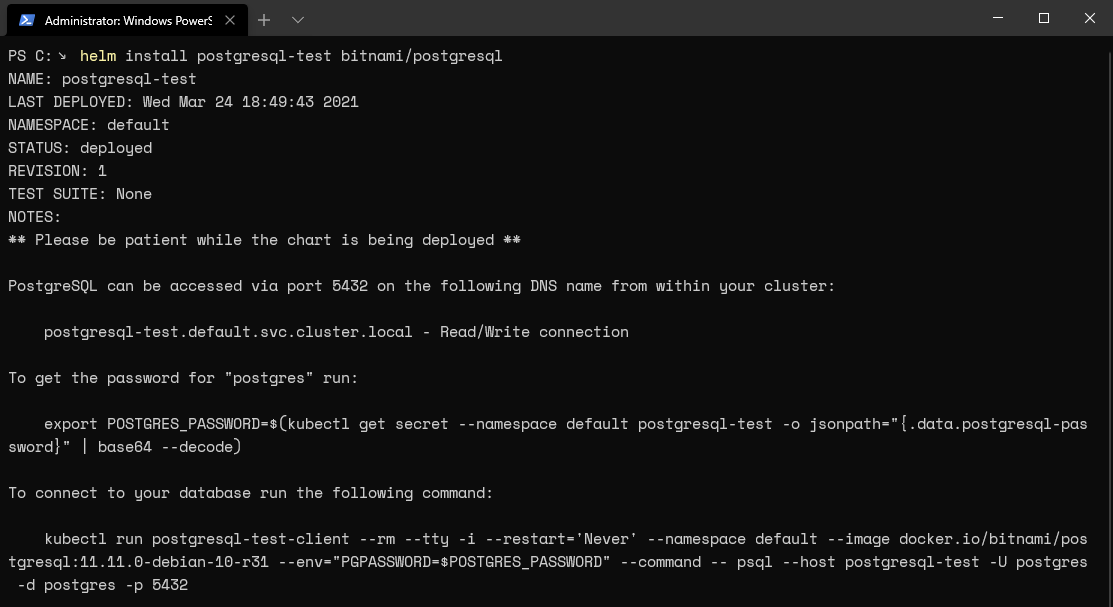
Task: Click the postgresql-test.default.svc.cluster.local DNS name
Action: pyautogui.click(x=228, y=332)
